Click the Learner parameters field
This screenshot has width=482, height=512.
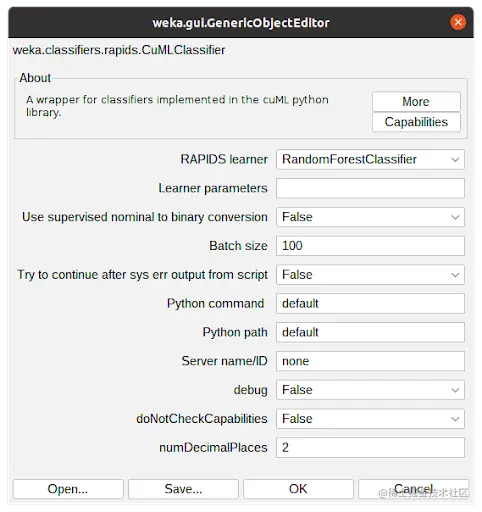[370, 188]
